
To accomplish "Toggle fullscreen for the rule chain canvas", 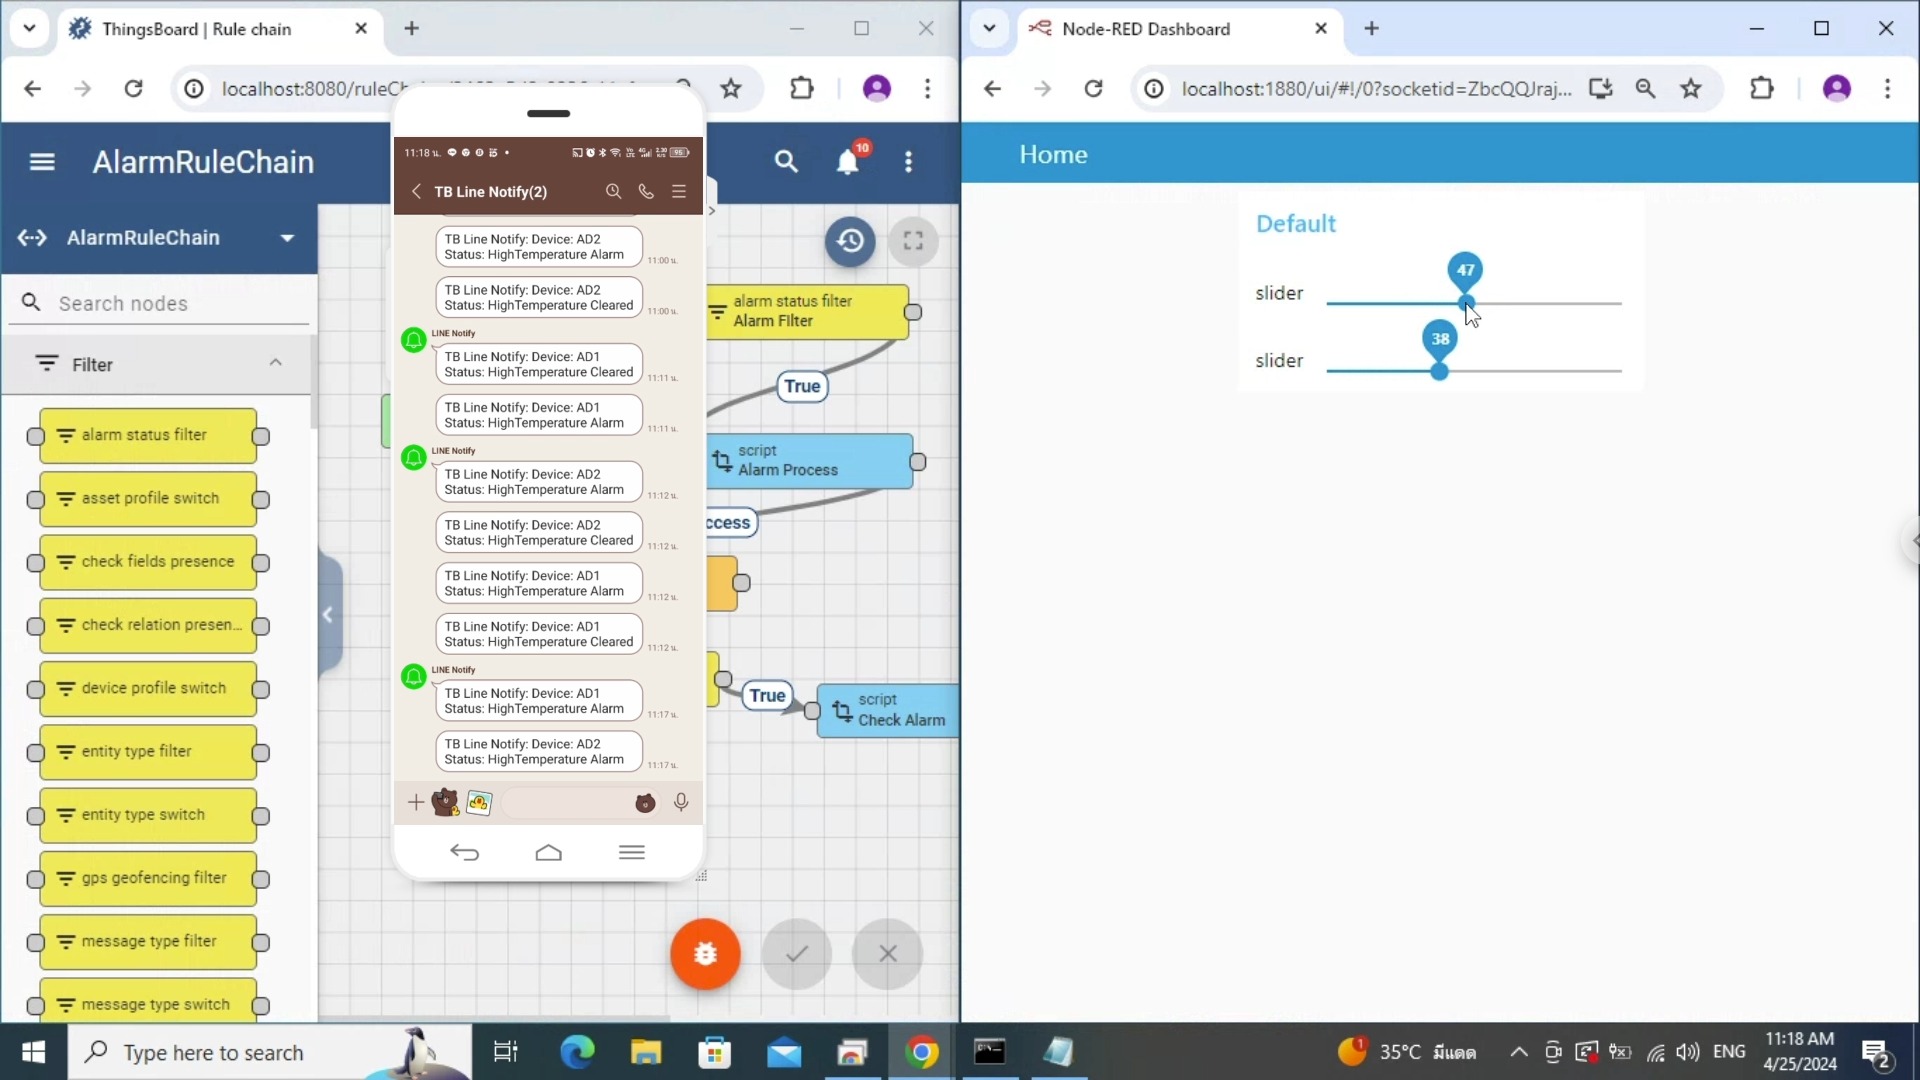I will pos(913,241).
